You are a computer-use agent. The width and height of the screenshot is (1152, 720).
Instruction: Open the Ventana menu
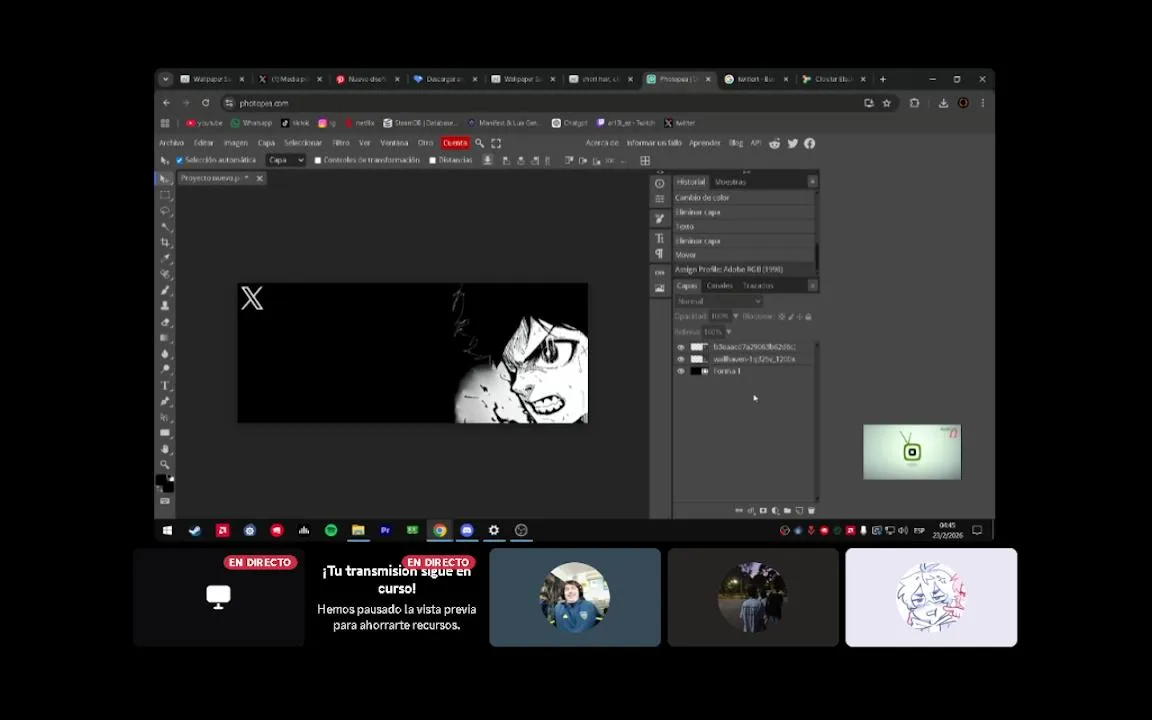point(394,143)
